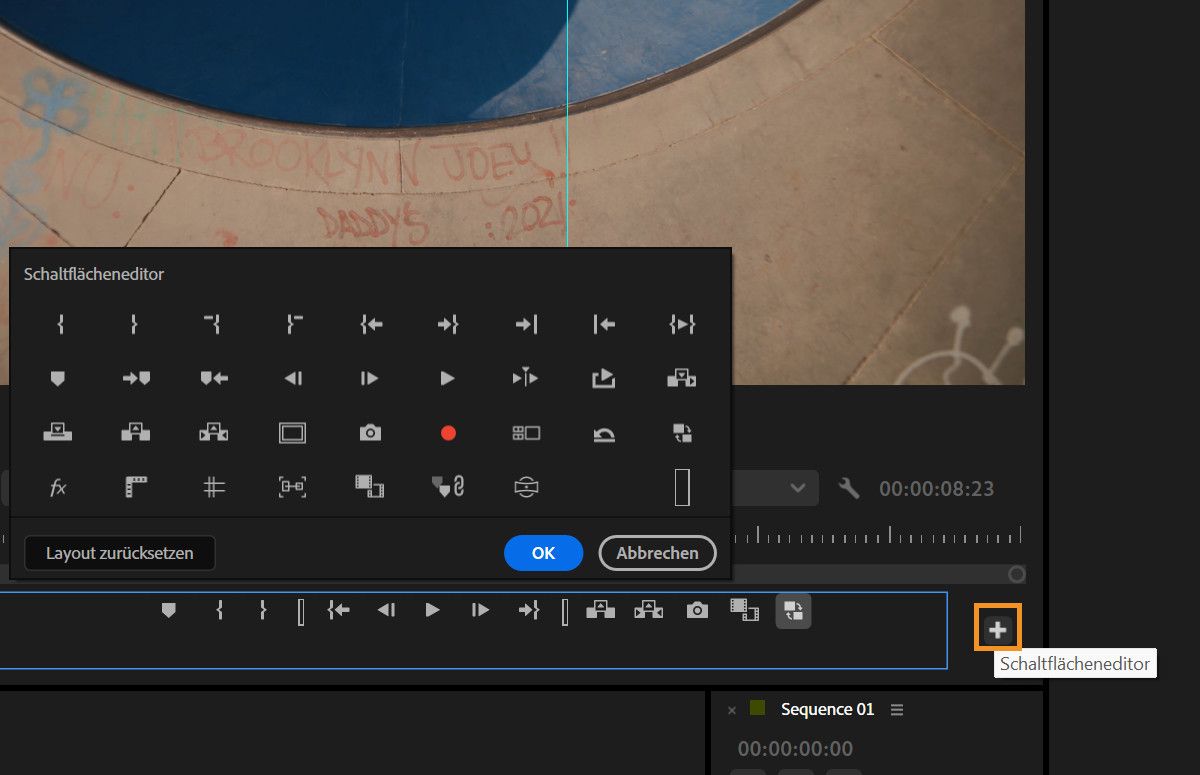Select Multi-Camera View icon in editor
The height and width of the screenshot is (775, 1200).
526,433
